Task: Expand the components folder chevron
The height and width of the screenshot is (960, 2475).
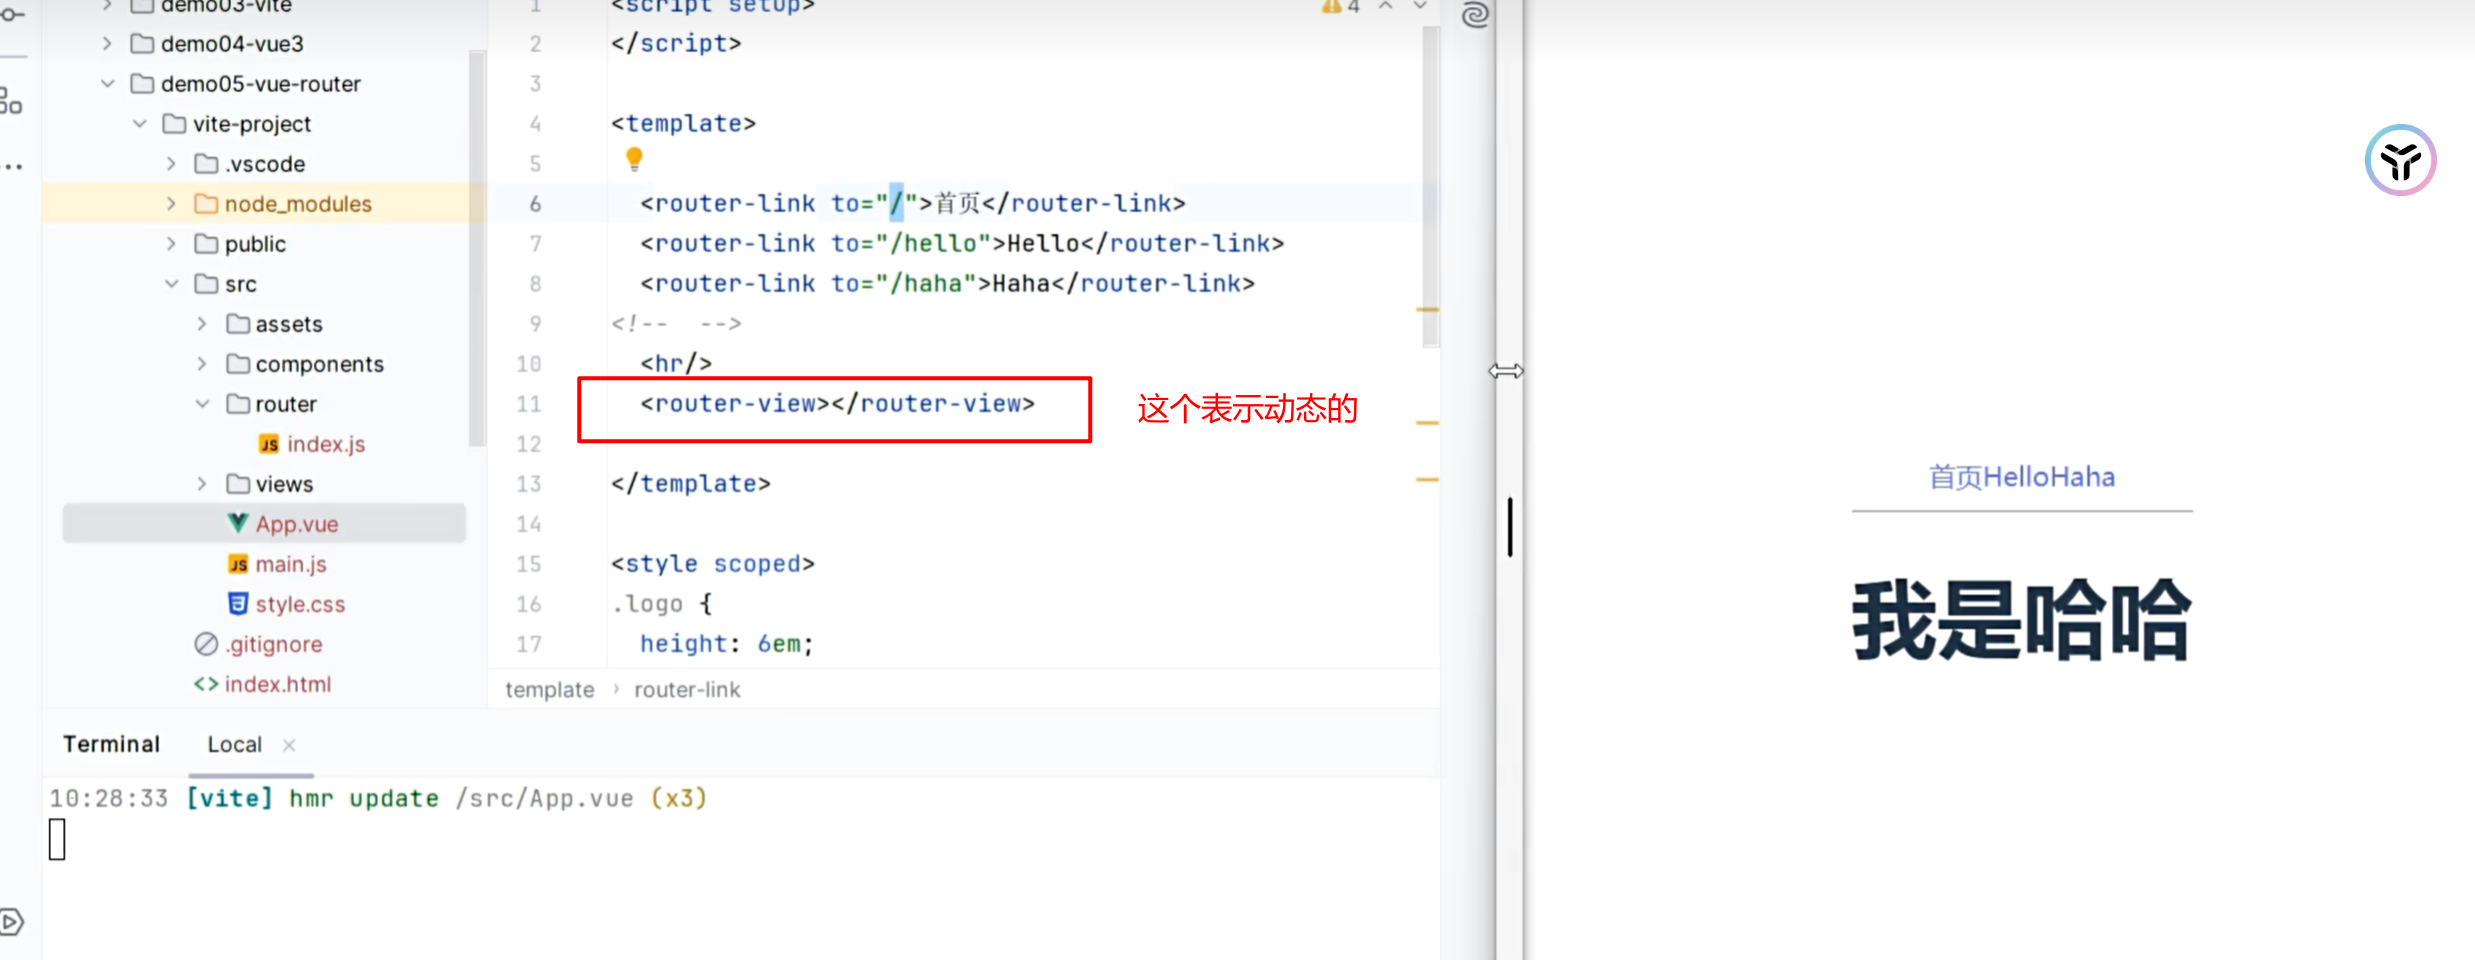Action: pyautogui.click(x=202, y=364)
